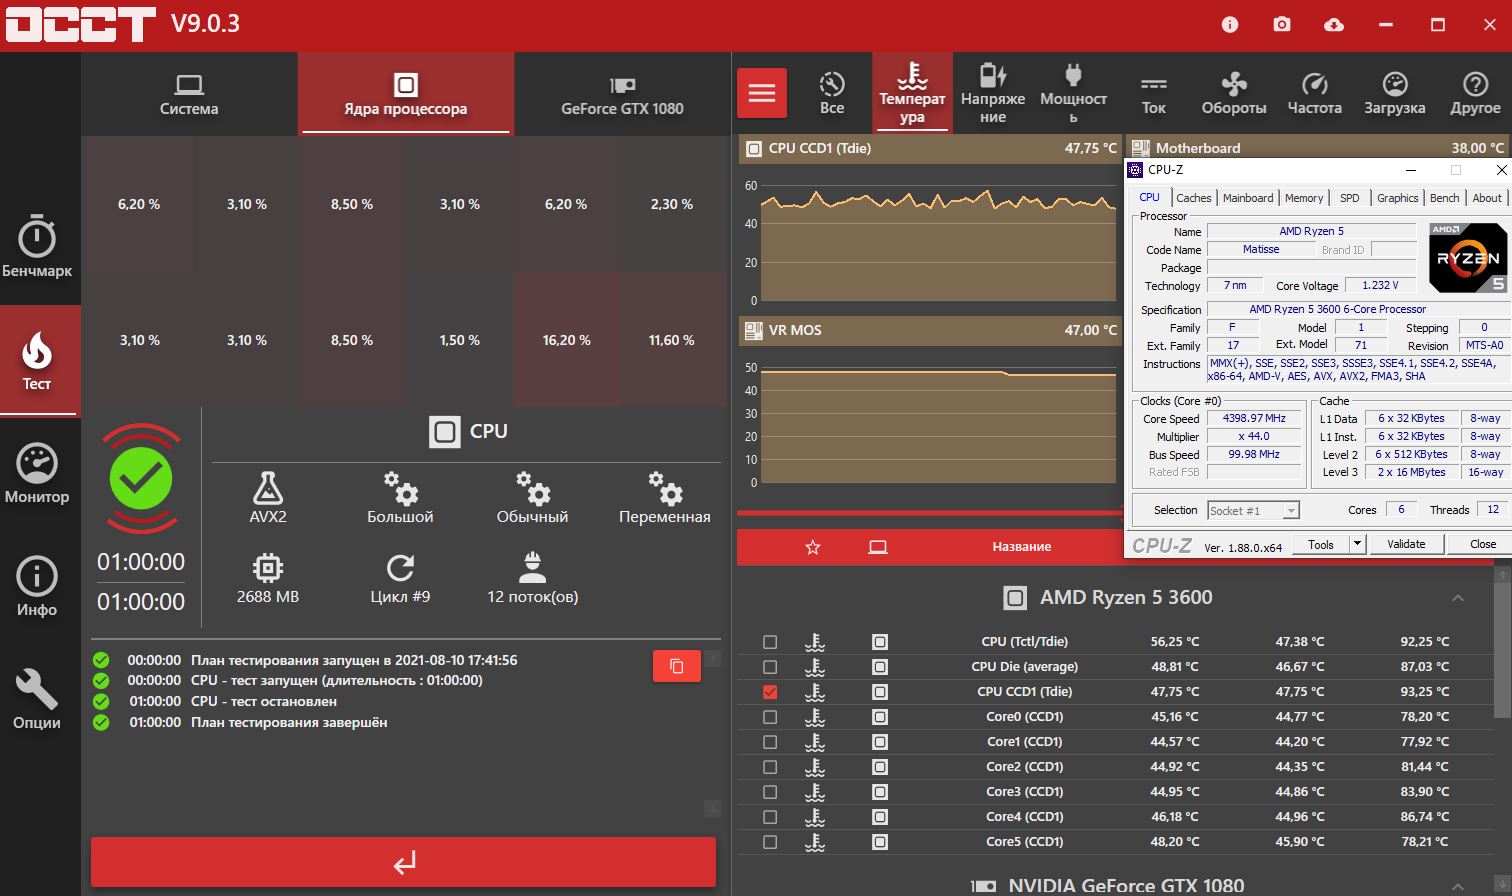1512x896 pixels.
Task: Enable the Core3 (CCD1) checkbox
Action: (x=770, y=792)
